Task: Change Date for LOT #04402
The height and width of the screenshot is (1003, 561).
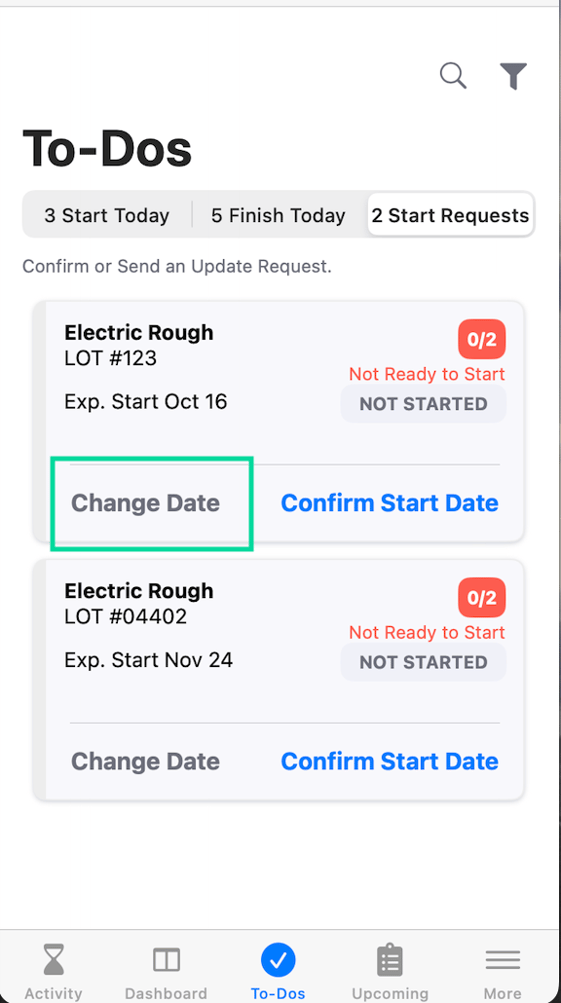Action: pos(145,761)
